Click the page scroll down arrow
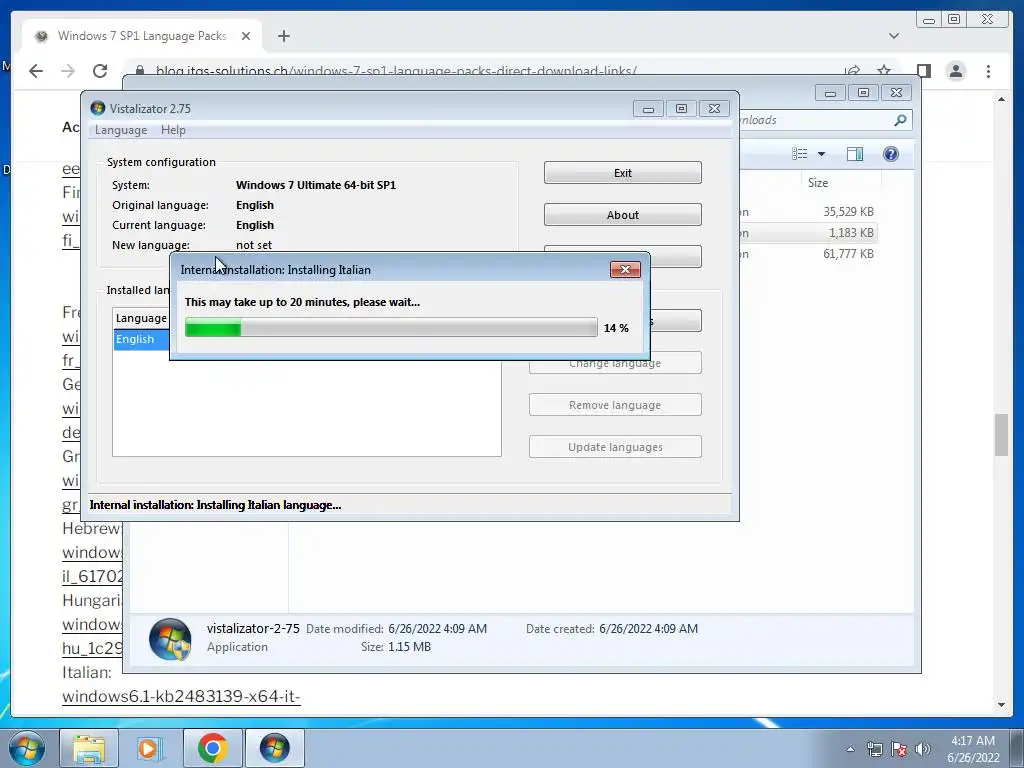This screenshot has height=768, width=1024. pyautogui.click(x=1001, y=705)
